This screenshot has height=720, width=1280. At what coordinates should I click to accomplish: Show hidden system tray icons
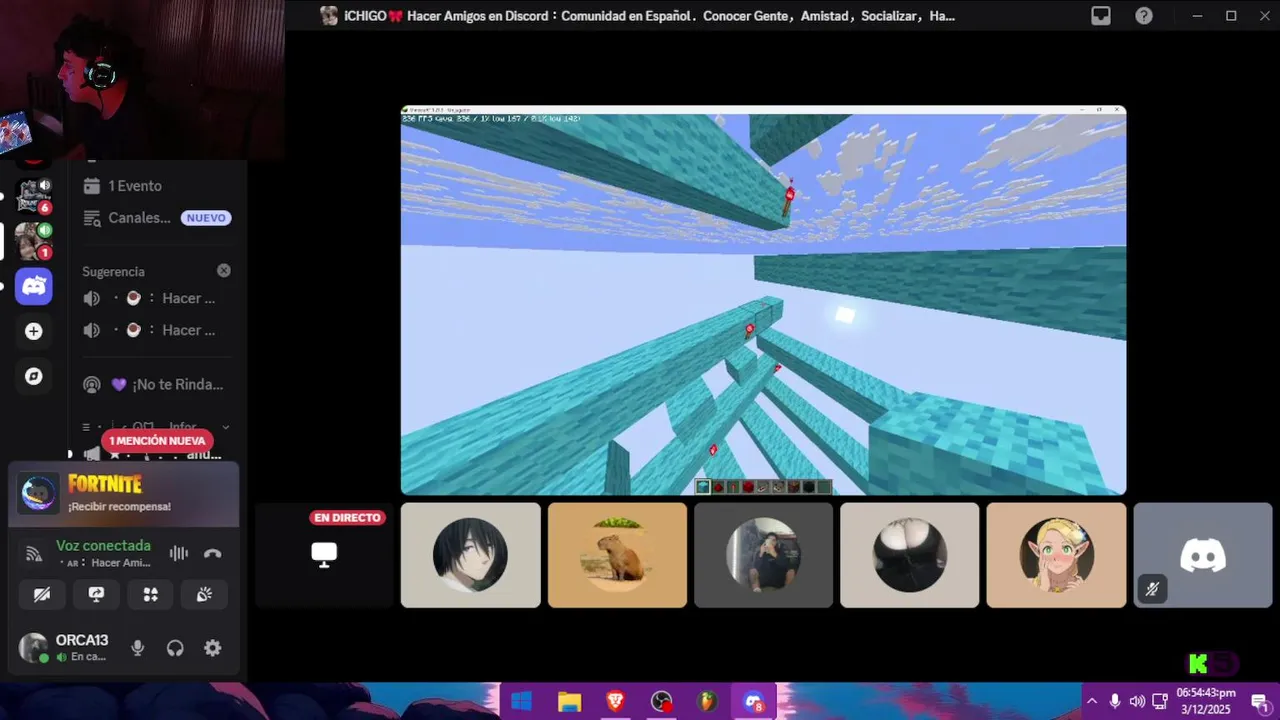[1092, 702]
